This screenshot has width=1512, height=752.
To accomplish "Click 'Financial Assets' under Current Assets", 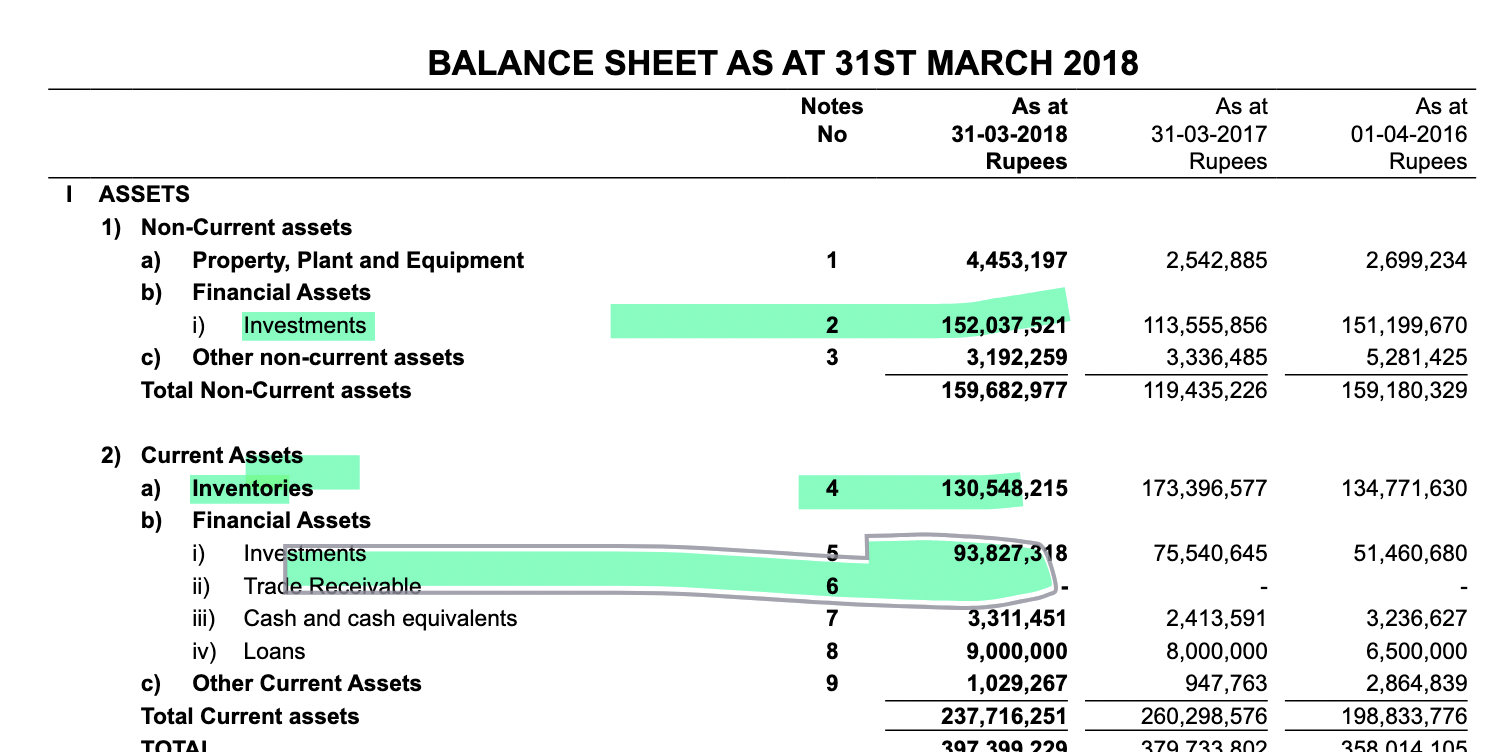I will click(x=281, y=521).
